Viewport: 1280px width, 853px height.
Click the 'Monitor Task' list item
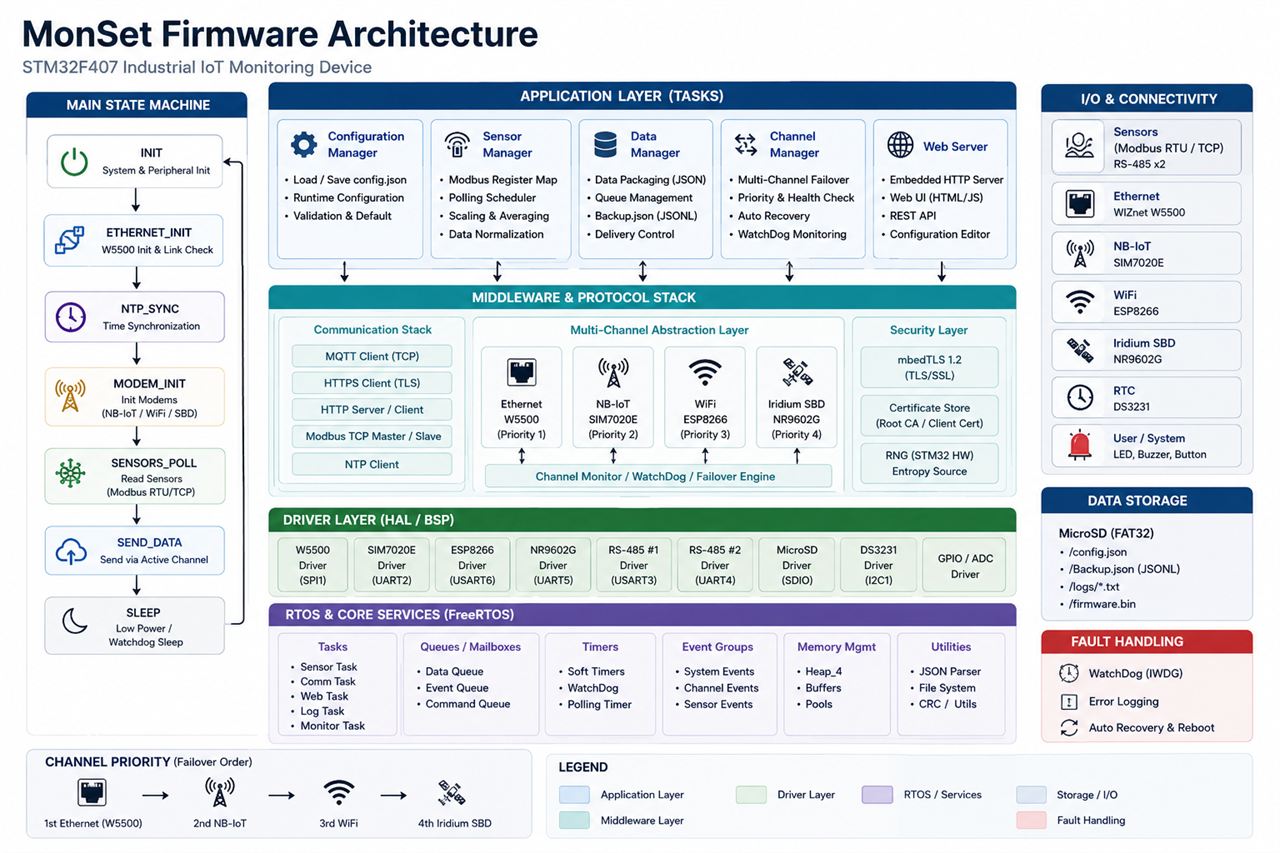[x=333, y=726]
